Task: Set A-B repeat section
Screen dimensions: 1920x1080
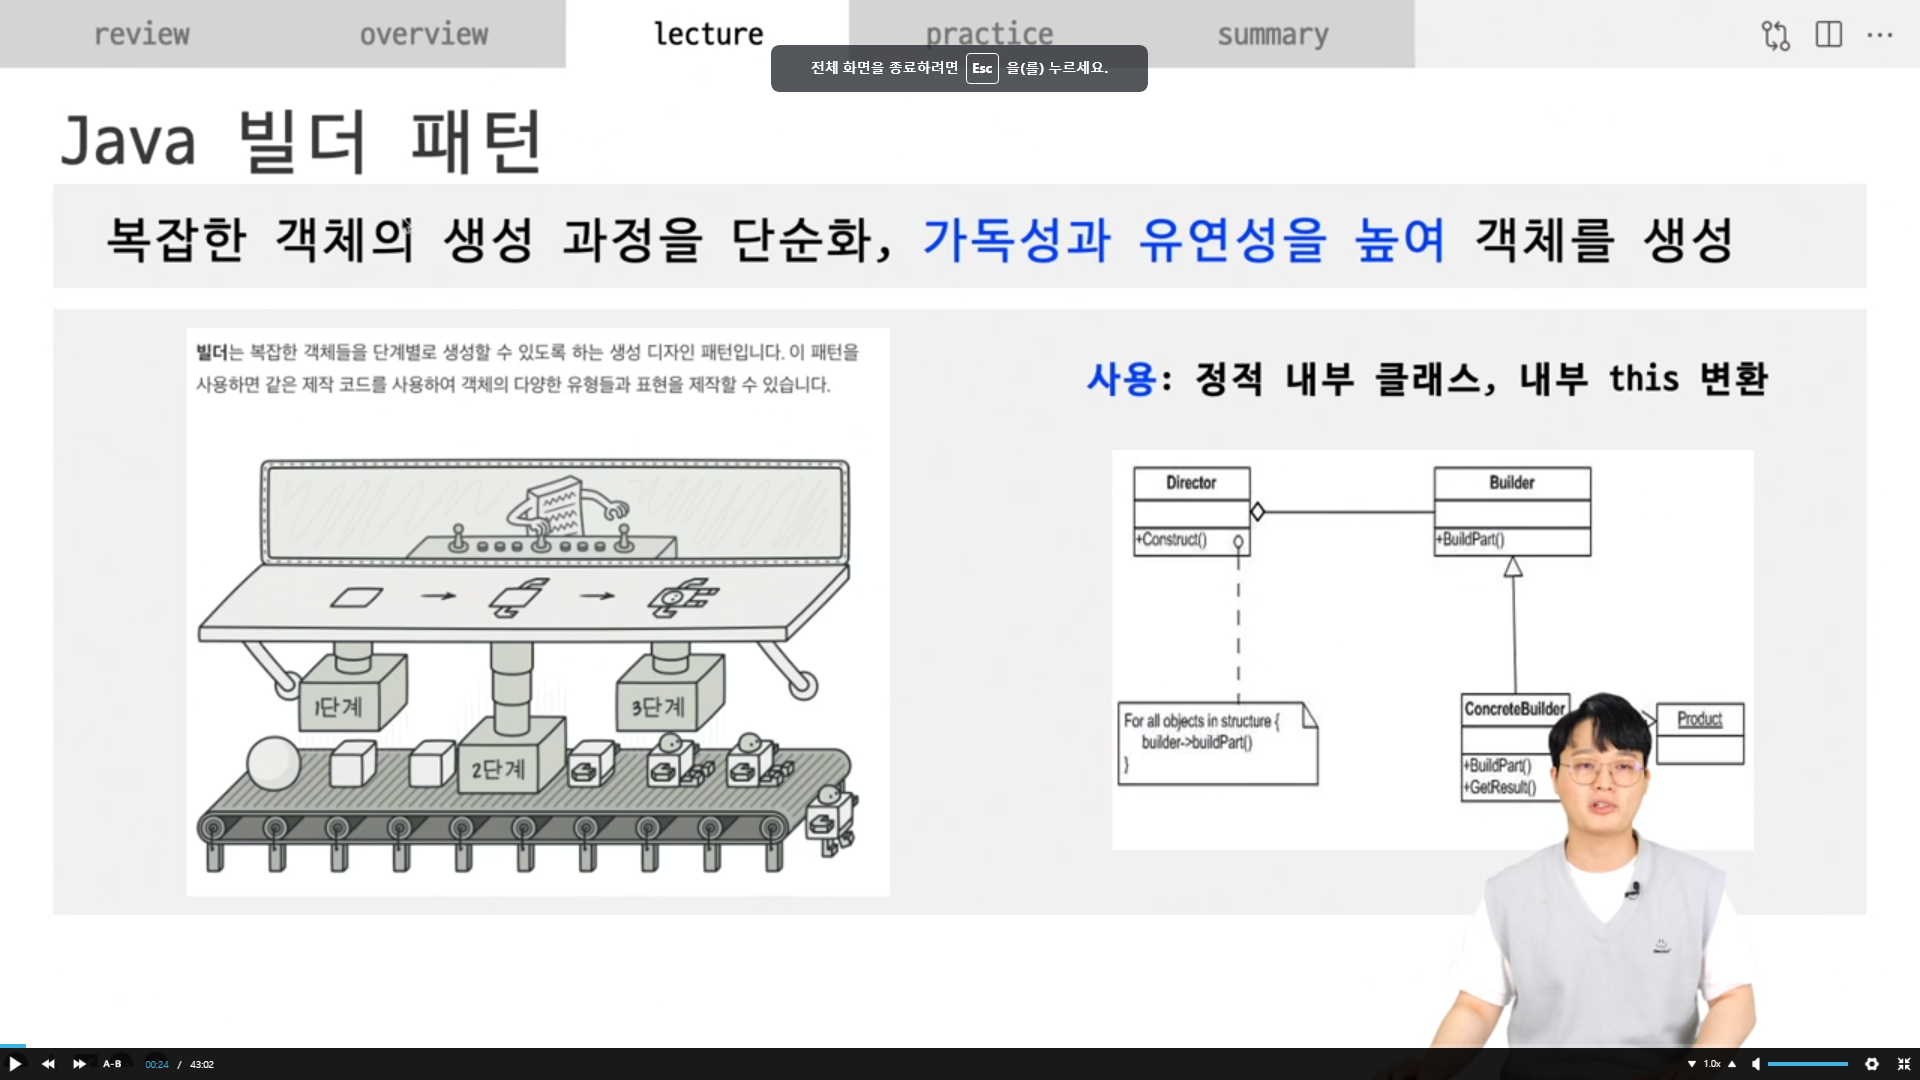Action: click(x=112, y=1064)
